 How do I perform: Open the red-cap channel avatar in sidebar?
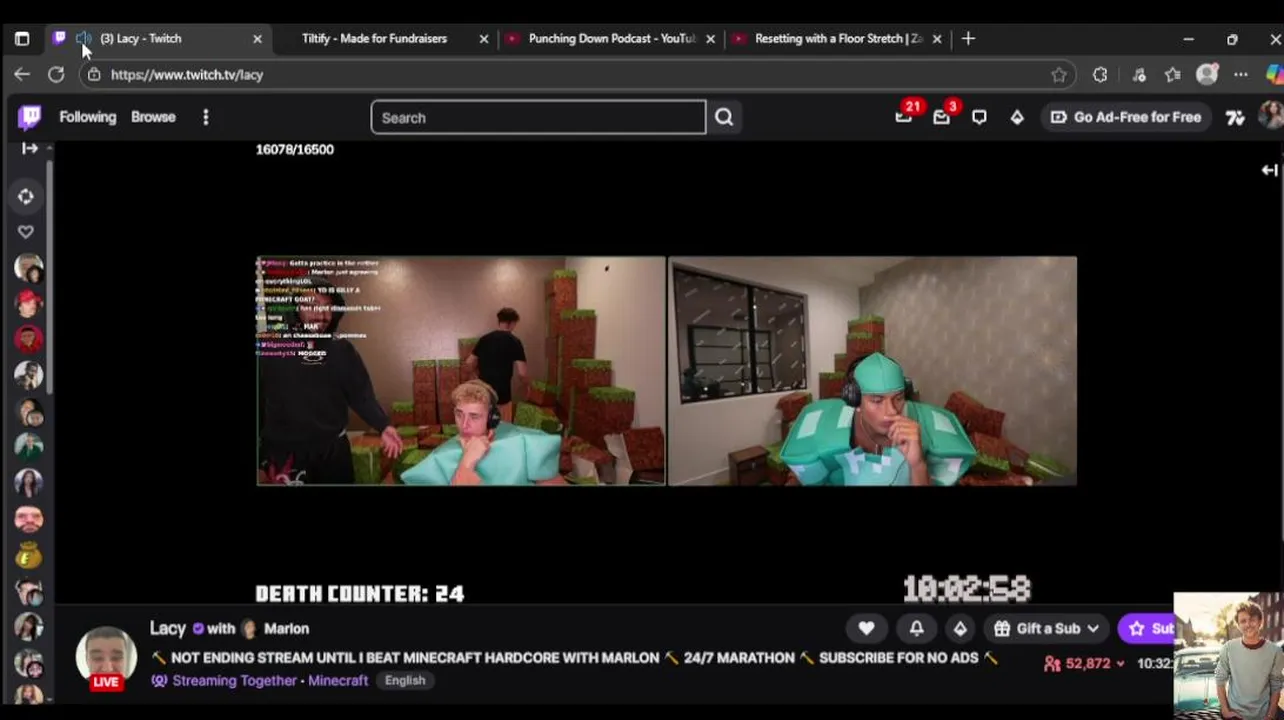pyautogui.click(x=28, y=302)
